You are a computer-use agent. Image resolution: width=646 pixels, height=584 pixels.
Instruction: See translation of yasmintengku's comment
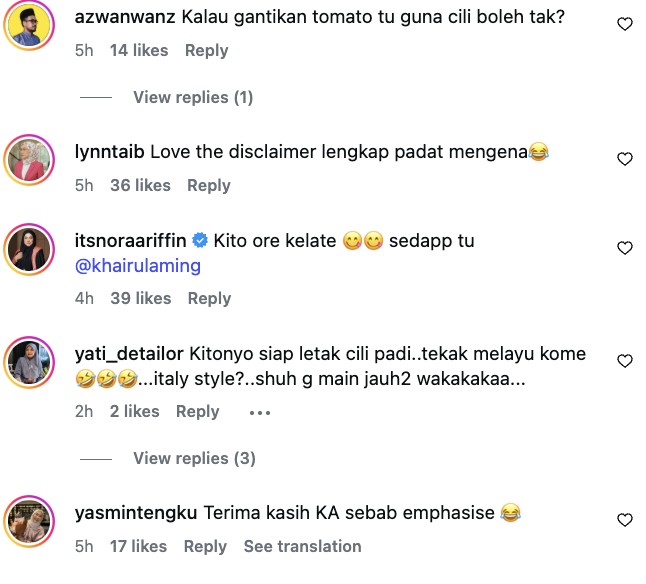[x=302, y=546]
